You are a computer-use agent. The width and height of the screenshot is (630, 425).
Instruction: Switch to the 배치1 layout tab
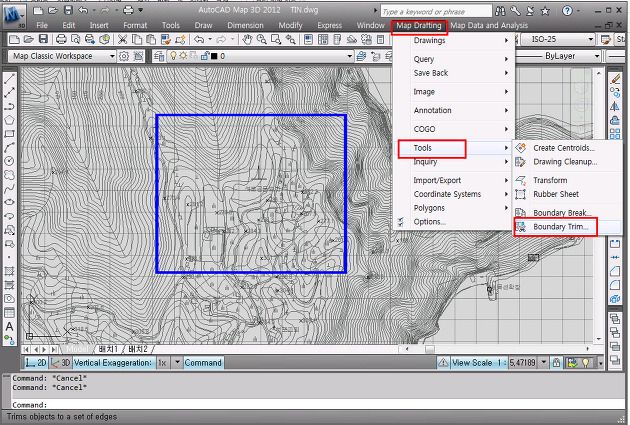pos(108,349)
